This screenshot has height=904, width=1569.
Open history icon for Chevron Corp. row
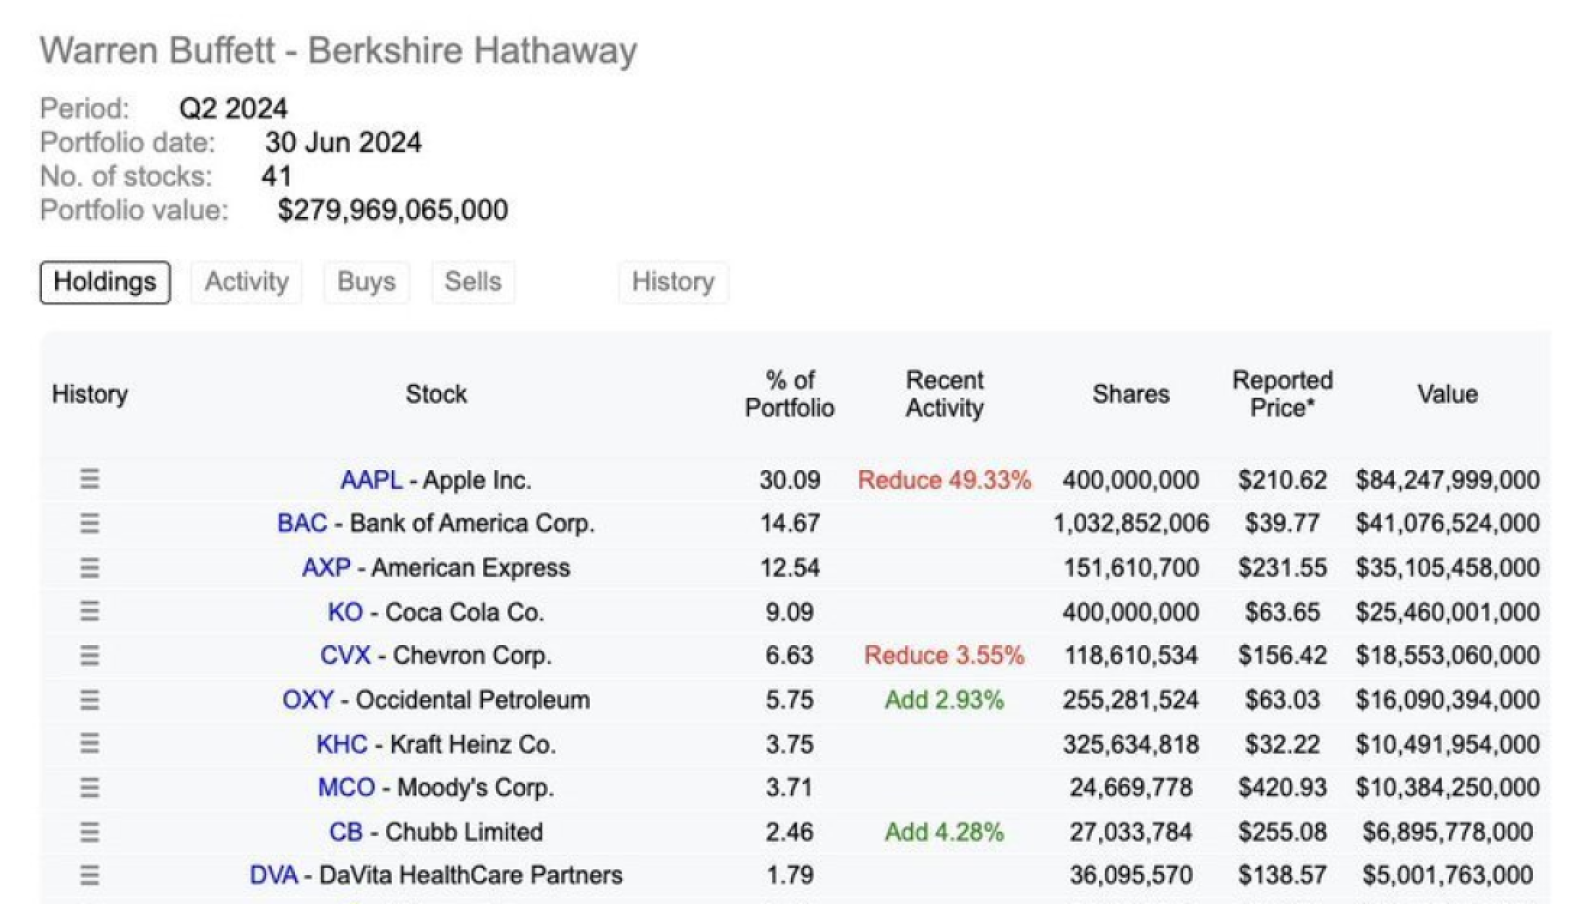click(x=89, y=655)
